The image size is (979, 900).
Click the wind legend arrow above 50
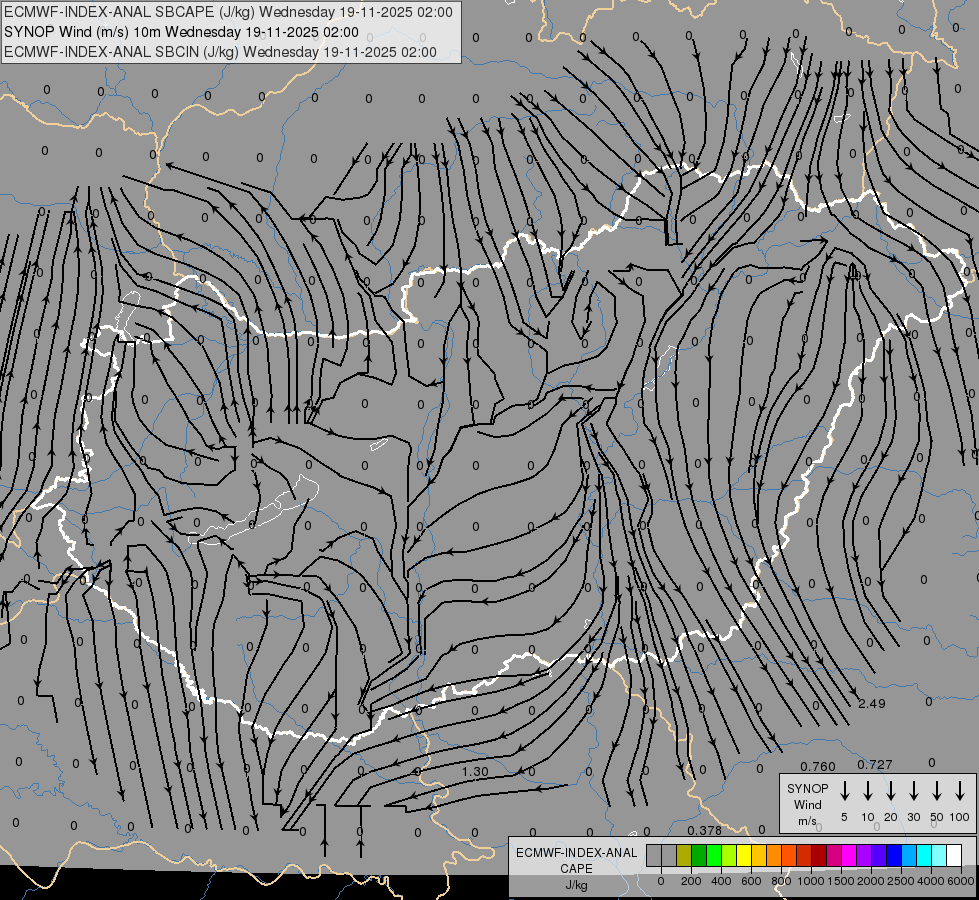pyautogui.click(x=937, y=790)
